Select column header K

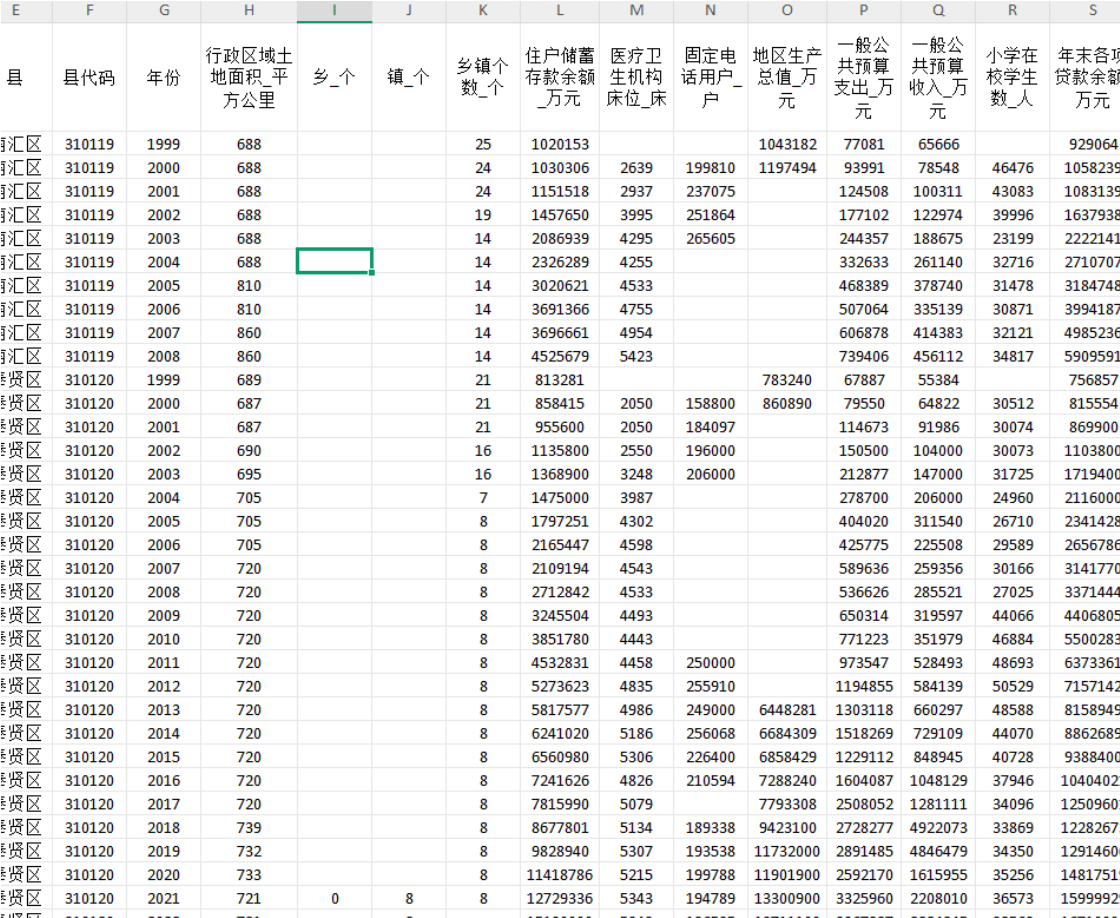pyautogui.click(x=483, y=11)
